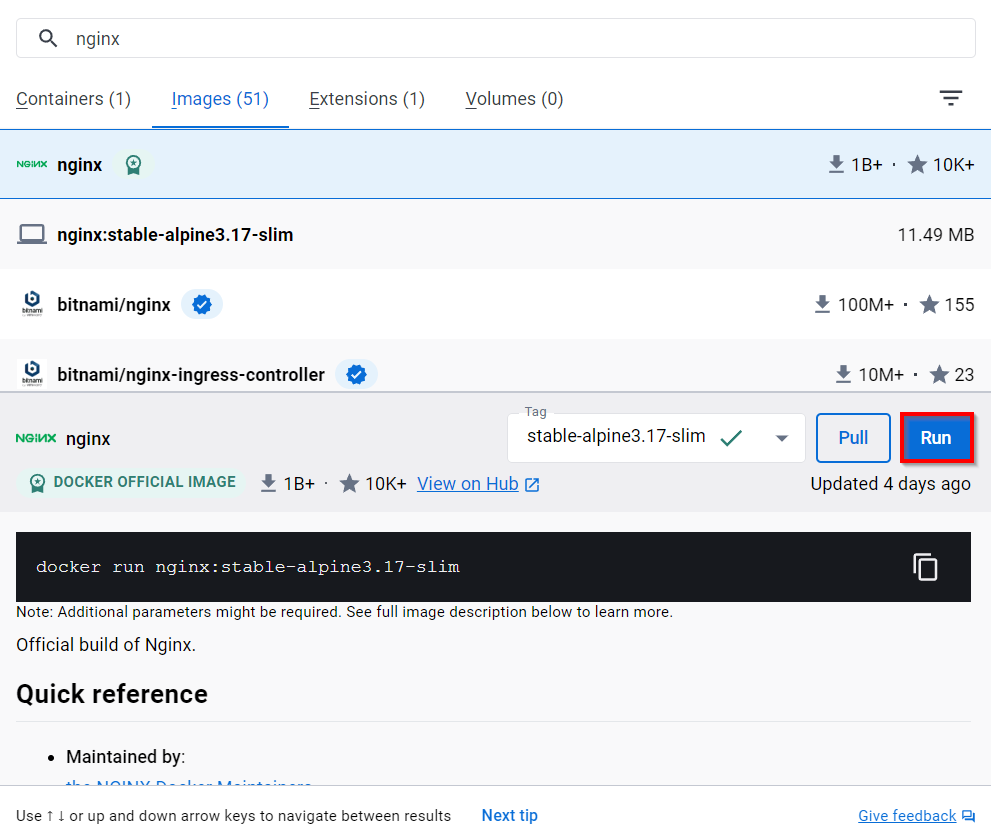Click the Tag dropdown arrow
991x839 pixels.
[782, 438]
